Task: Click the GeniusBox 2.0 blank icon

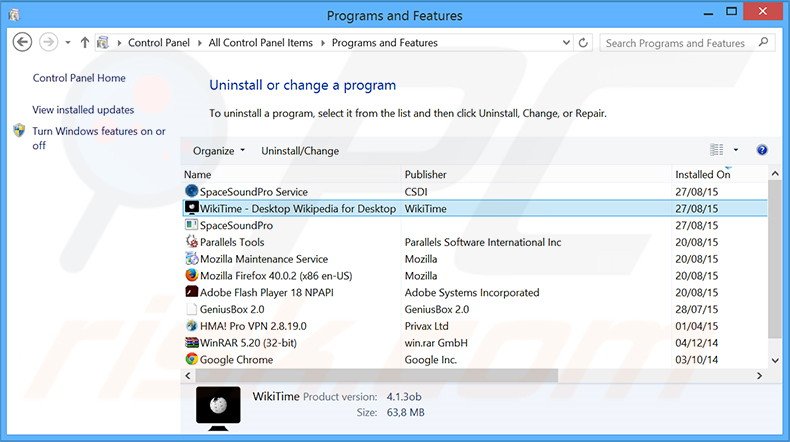Action: pyautogui.click(x=191, y=308)
